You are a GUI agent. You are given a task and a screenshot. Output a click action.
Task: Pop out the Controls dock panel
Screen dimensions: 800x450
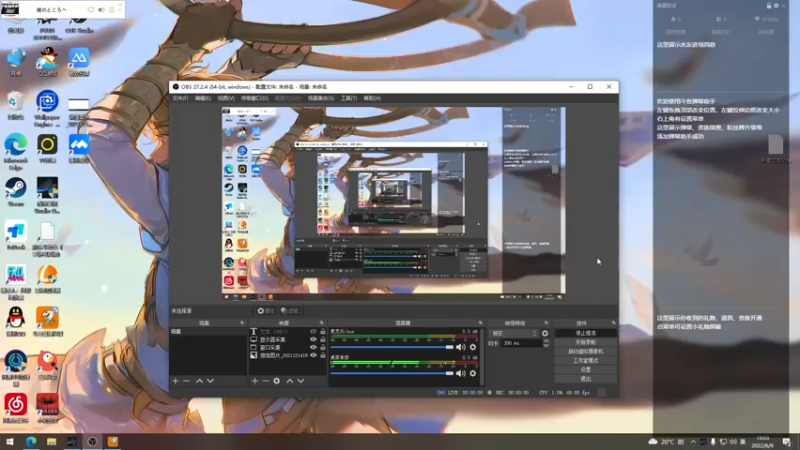click(x=613, y=323)
